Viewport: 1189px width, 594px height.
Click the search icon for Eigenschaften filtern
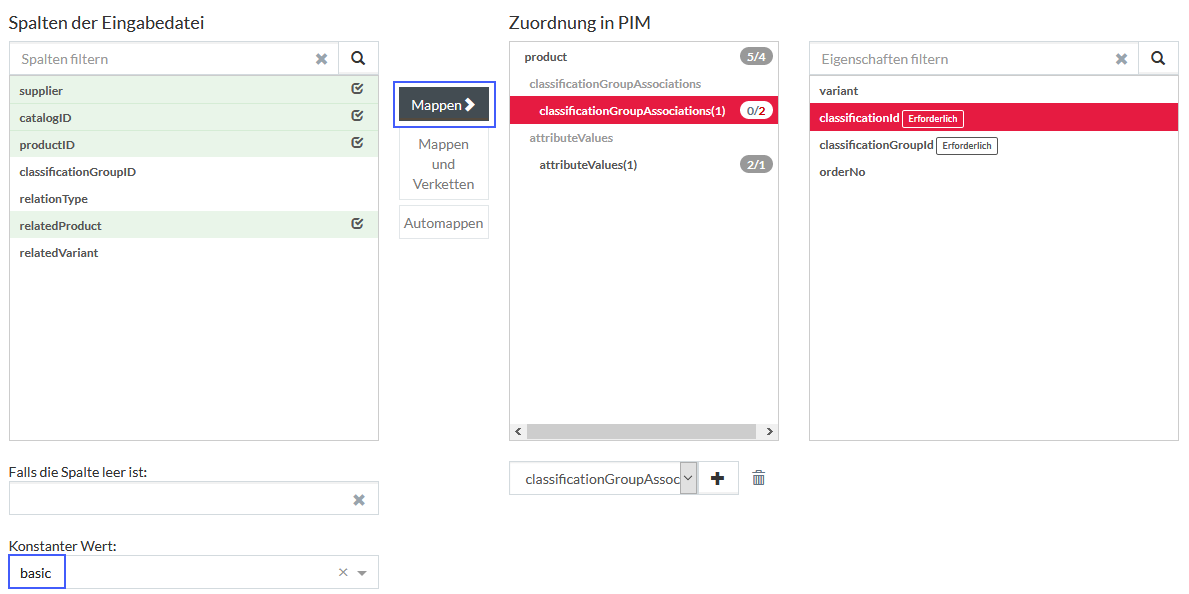1158,58
